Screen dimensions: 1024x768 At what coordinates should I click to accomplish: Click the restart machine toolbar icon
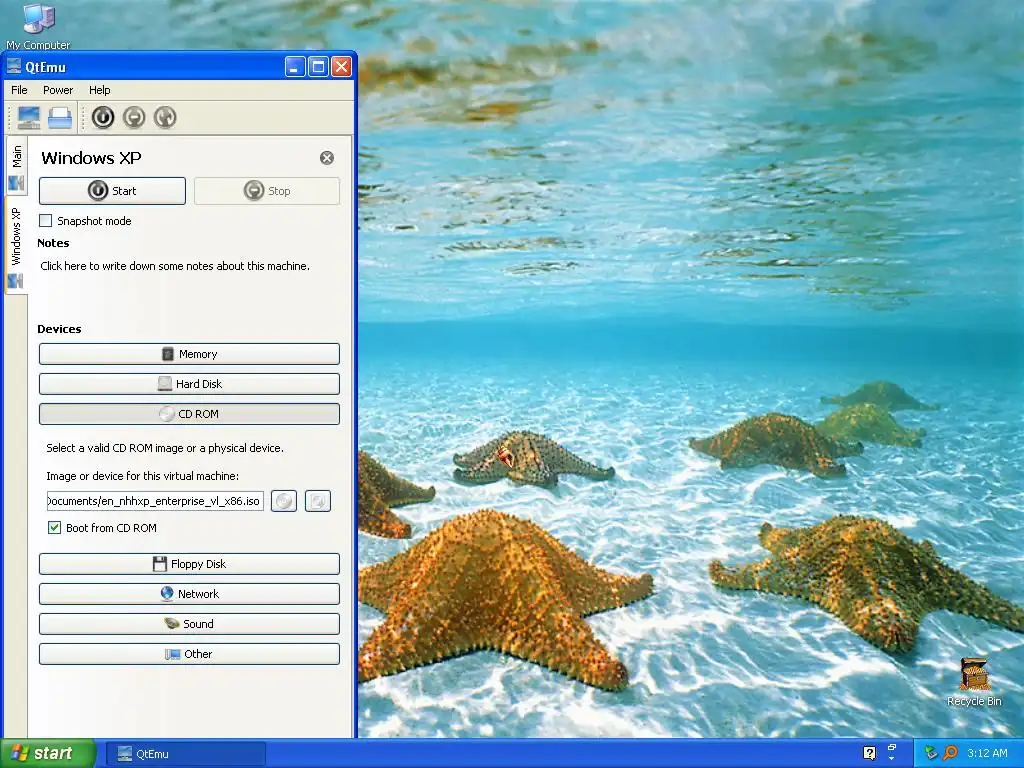coord(165,118)
